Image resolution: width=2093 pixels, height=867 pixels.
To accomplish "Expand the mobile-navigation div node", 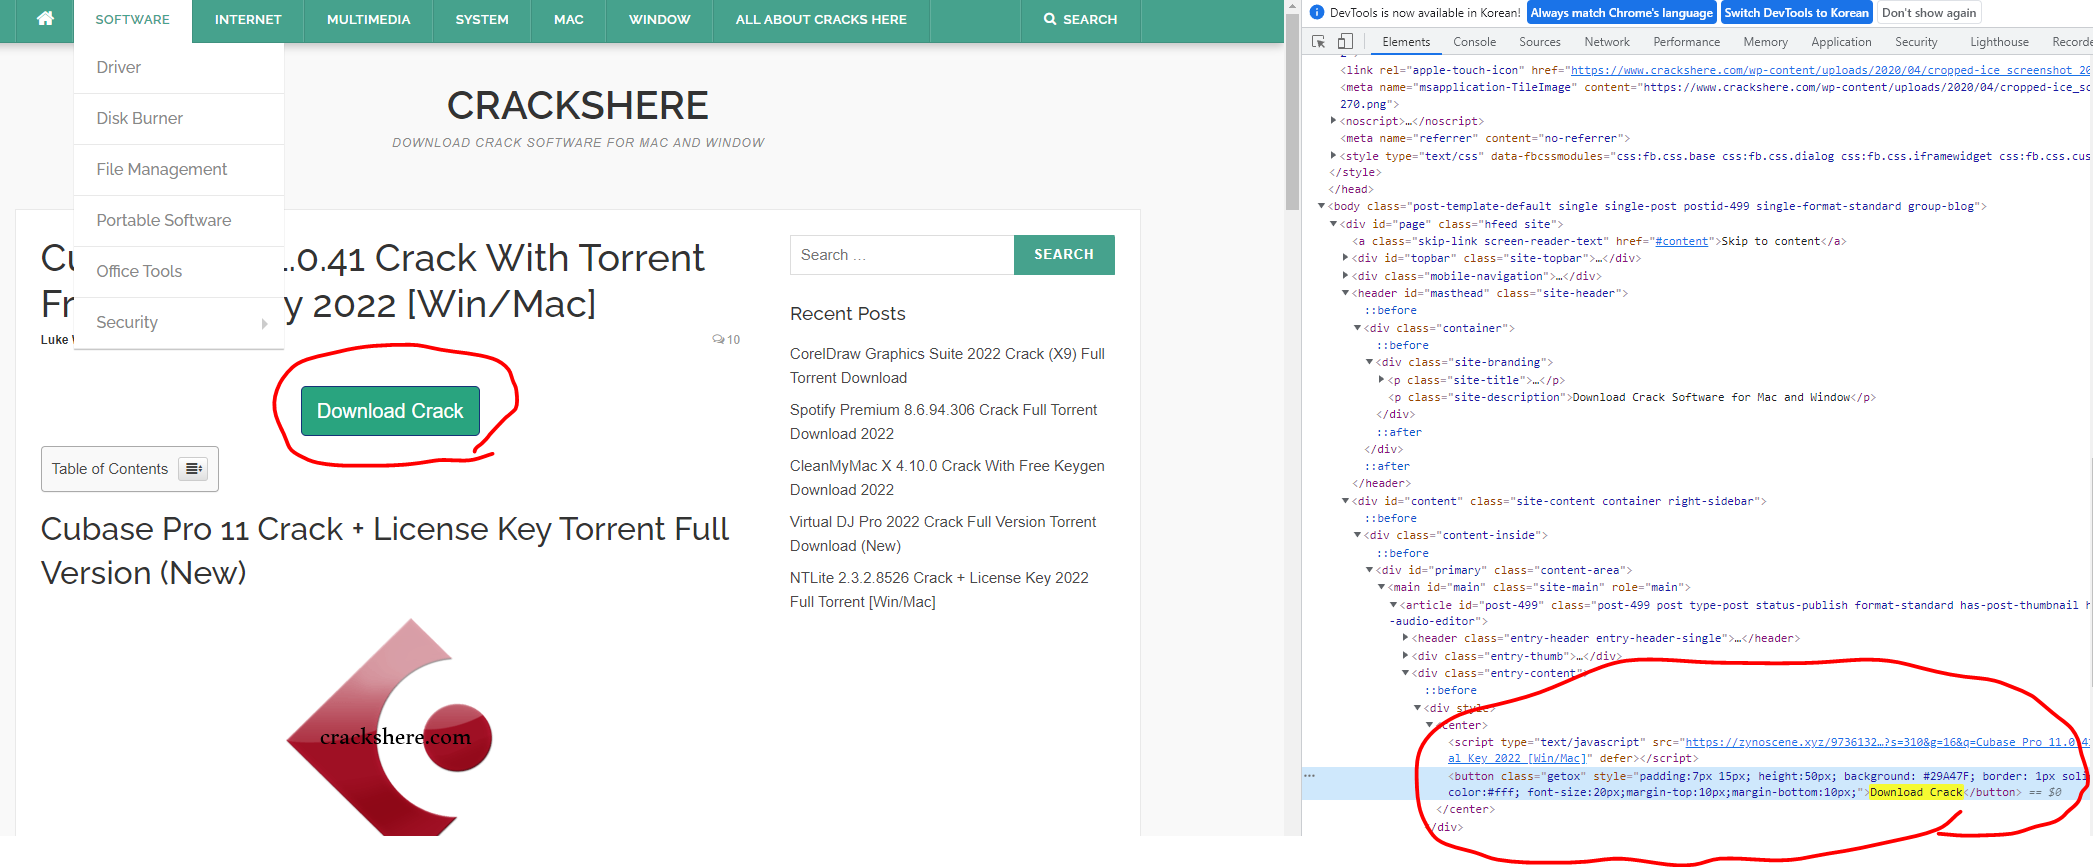I will click(1345, 276).
